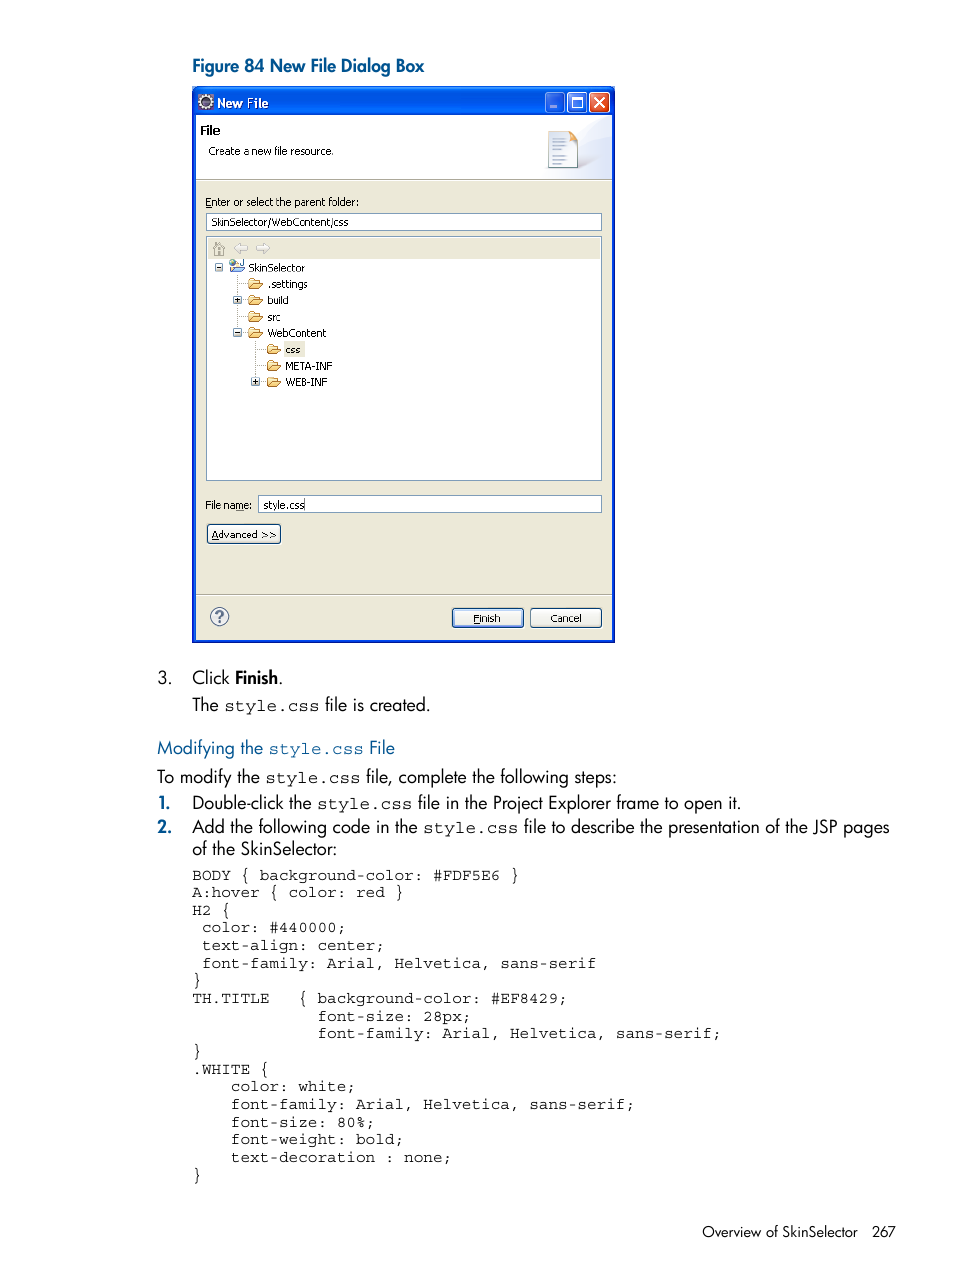Image resolution: width=954 pixels, height=1271 pixels.
Task: Click the page icon in dialog banner
Action: tap(563, 150)
